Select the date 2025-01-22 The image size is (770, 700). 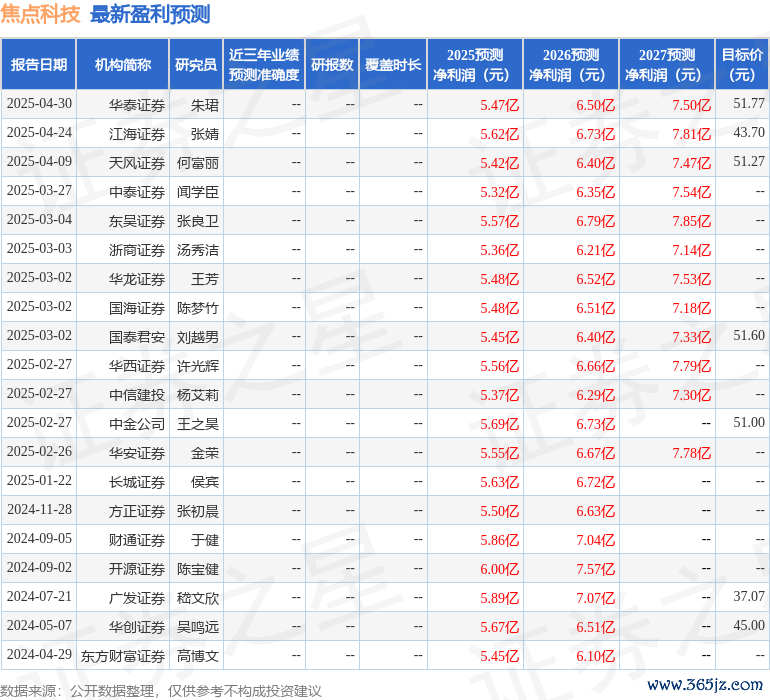tap(39, 480)
